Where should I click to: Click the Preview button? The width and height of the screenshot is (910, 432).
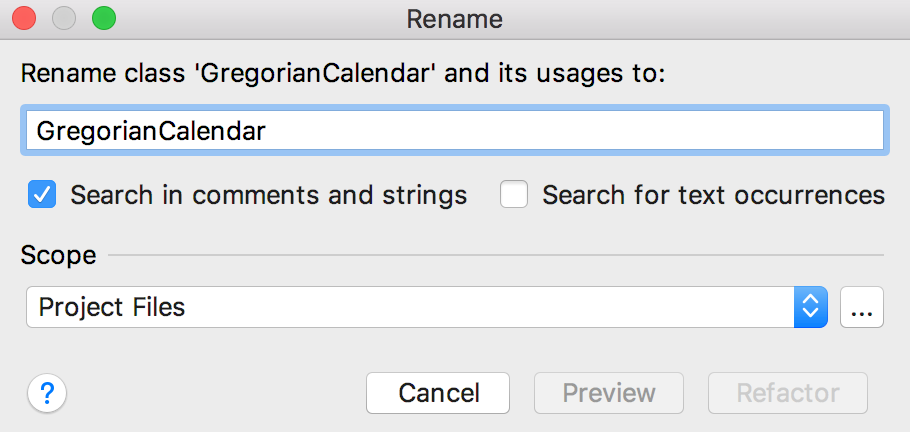click(609, 393)
